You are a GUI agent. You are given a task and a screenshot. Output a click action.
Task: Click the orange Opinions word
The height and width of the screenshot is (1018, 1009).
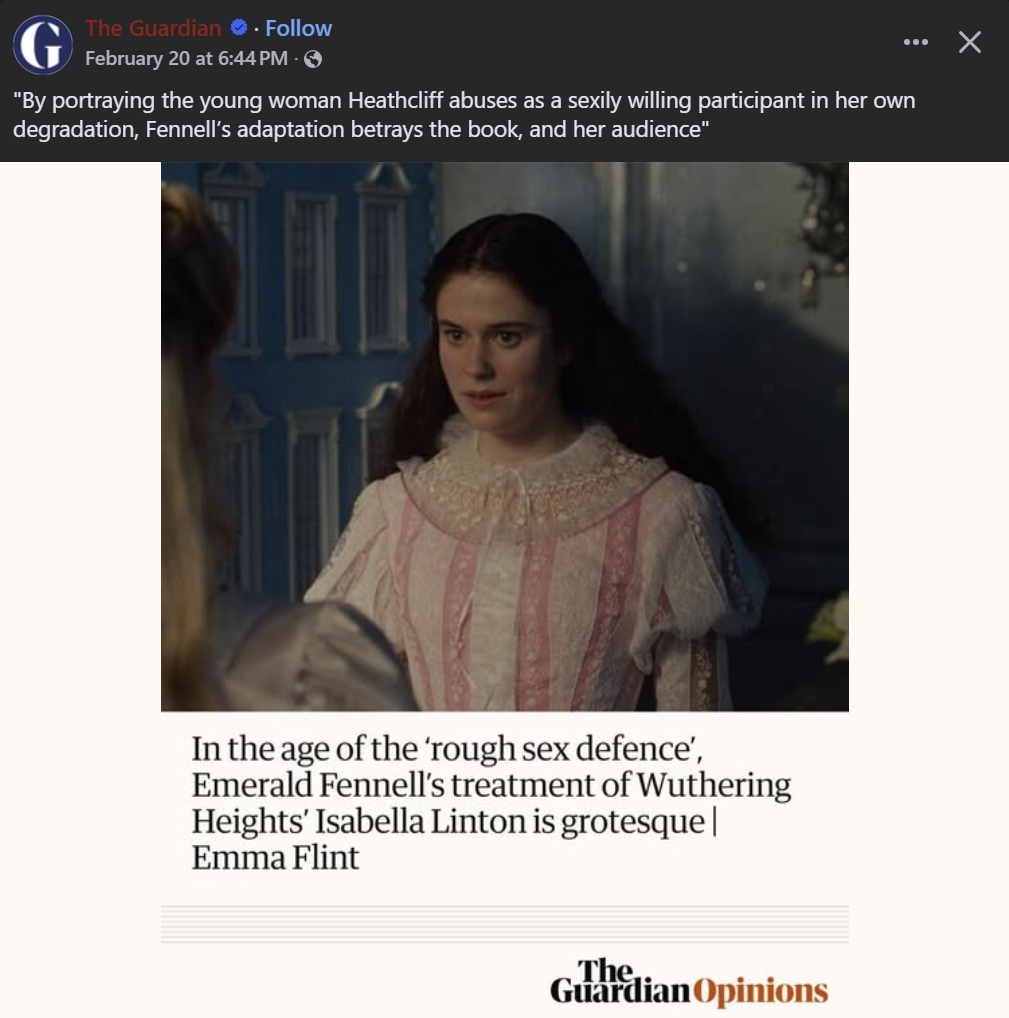pyautogui.click(x=760, y=991)
